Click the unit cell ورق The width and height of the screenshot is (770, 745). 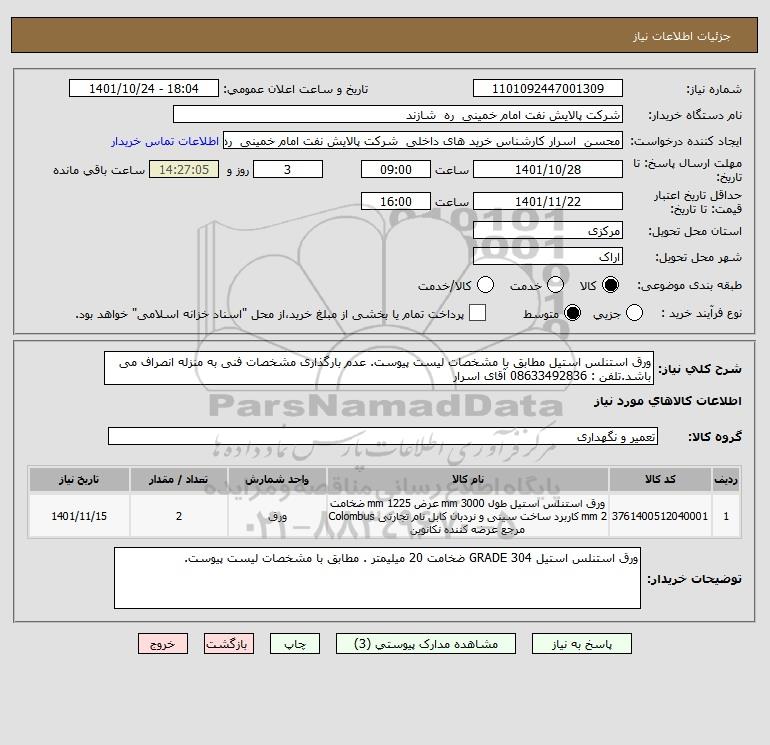277,516
